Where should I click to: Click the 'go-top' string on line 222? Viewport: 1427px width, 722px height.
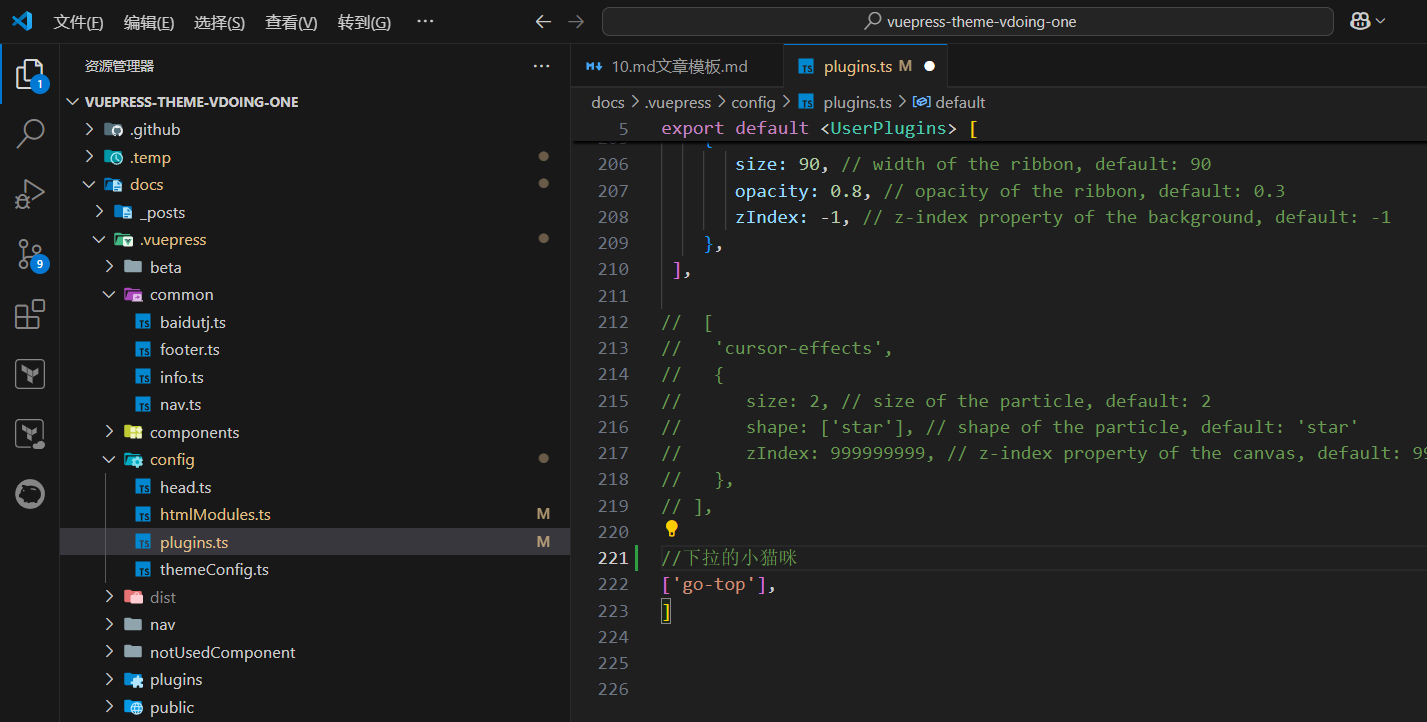point(714,584)
